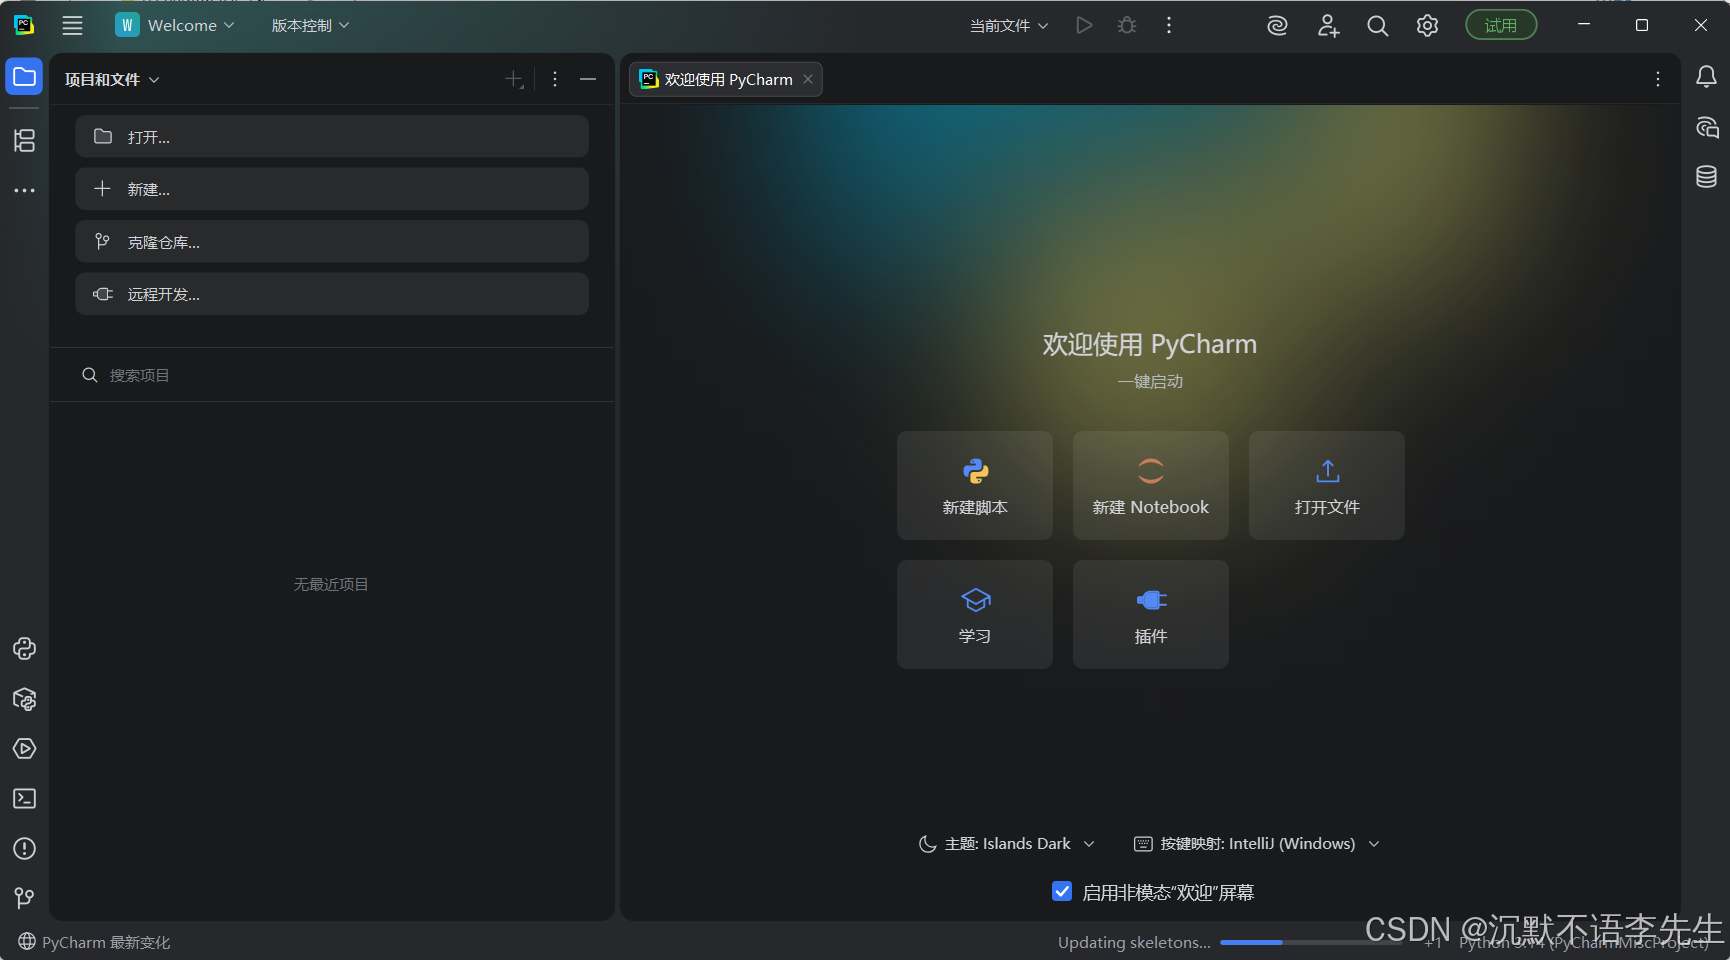
Task: Click the Run button in the toolbar
Action: click(x=1084, y=25)
